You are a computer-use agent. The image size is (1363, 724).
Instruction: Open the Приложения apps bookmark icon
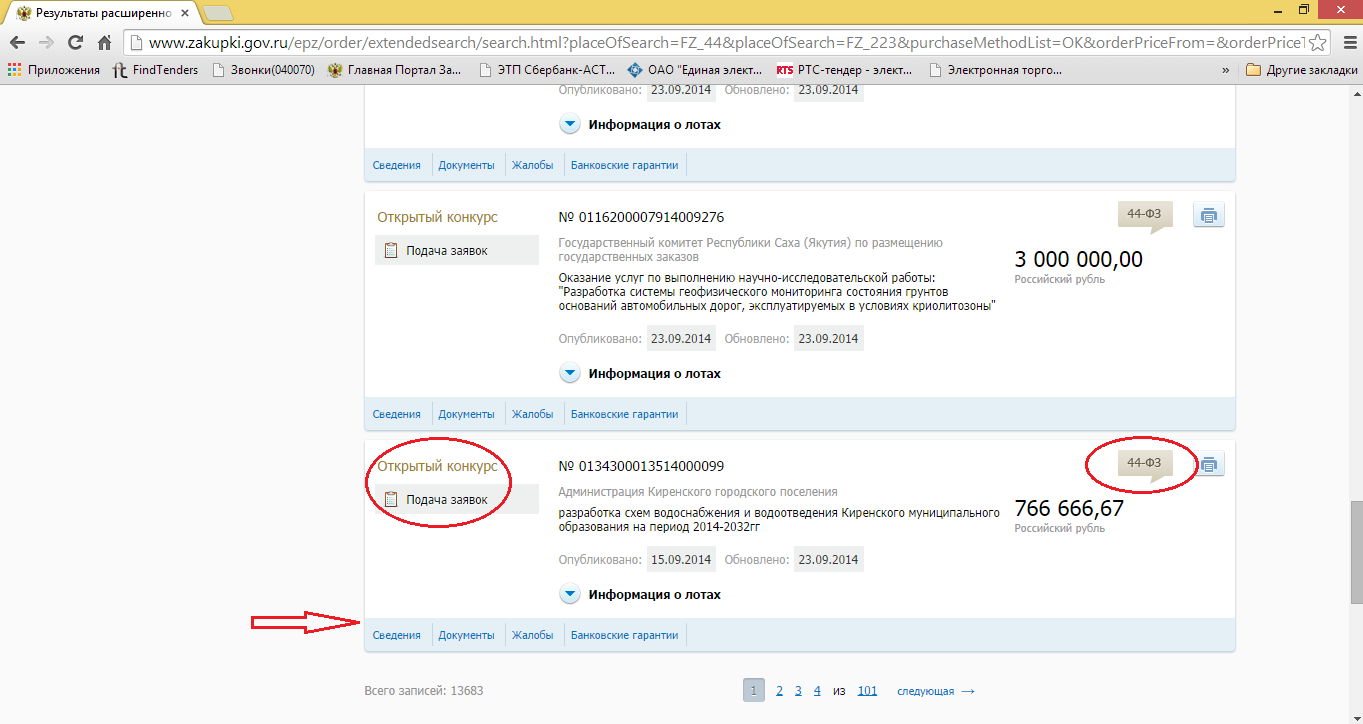point(14,70)
